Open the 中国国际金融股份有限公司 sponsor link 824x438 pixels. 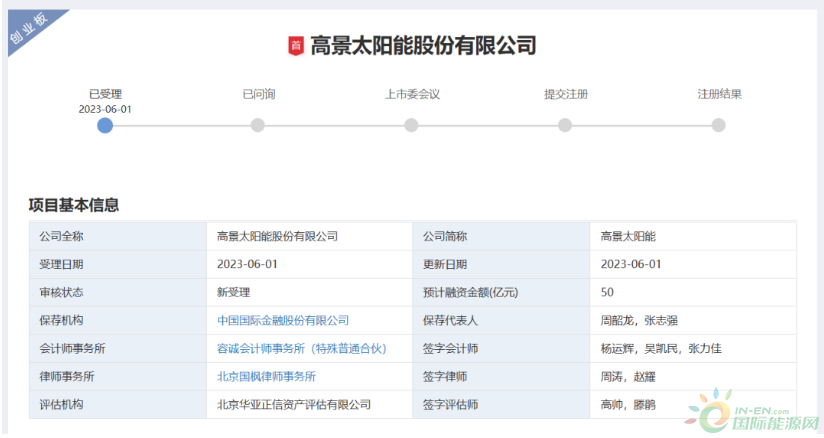[283, 320]
